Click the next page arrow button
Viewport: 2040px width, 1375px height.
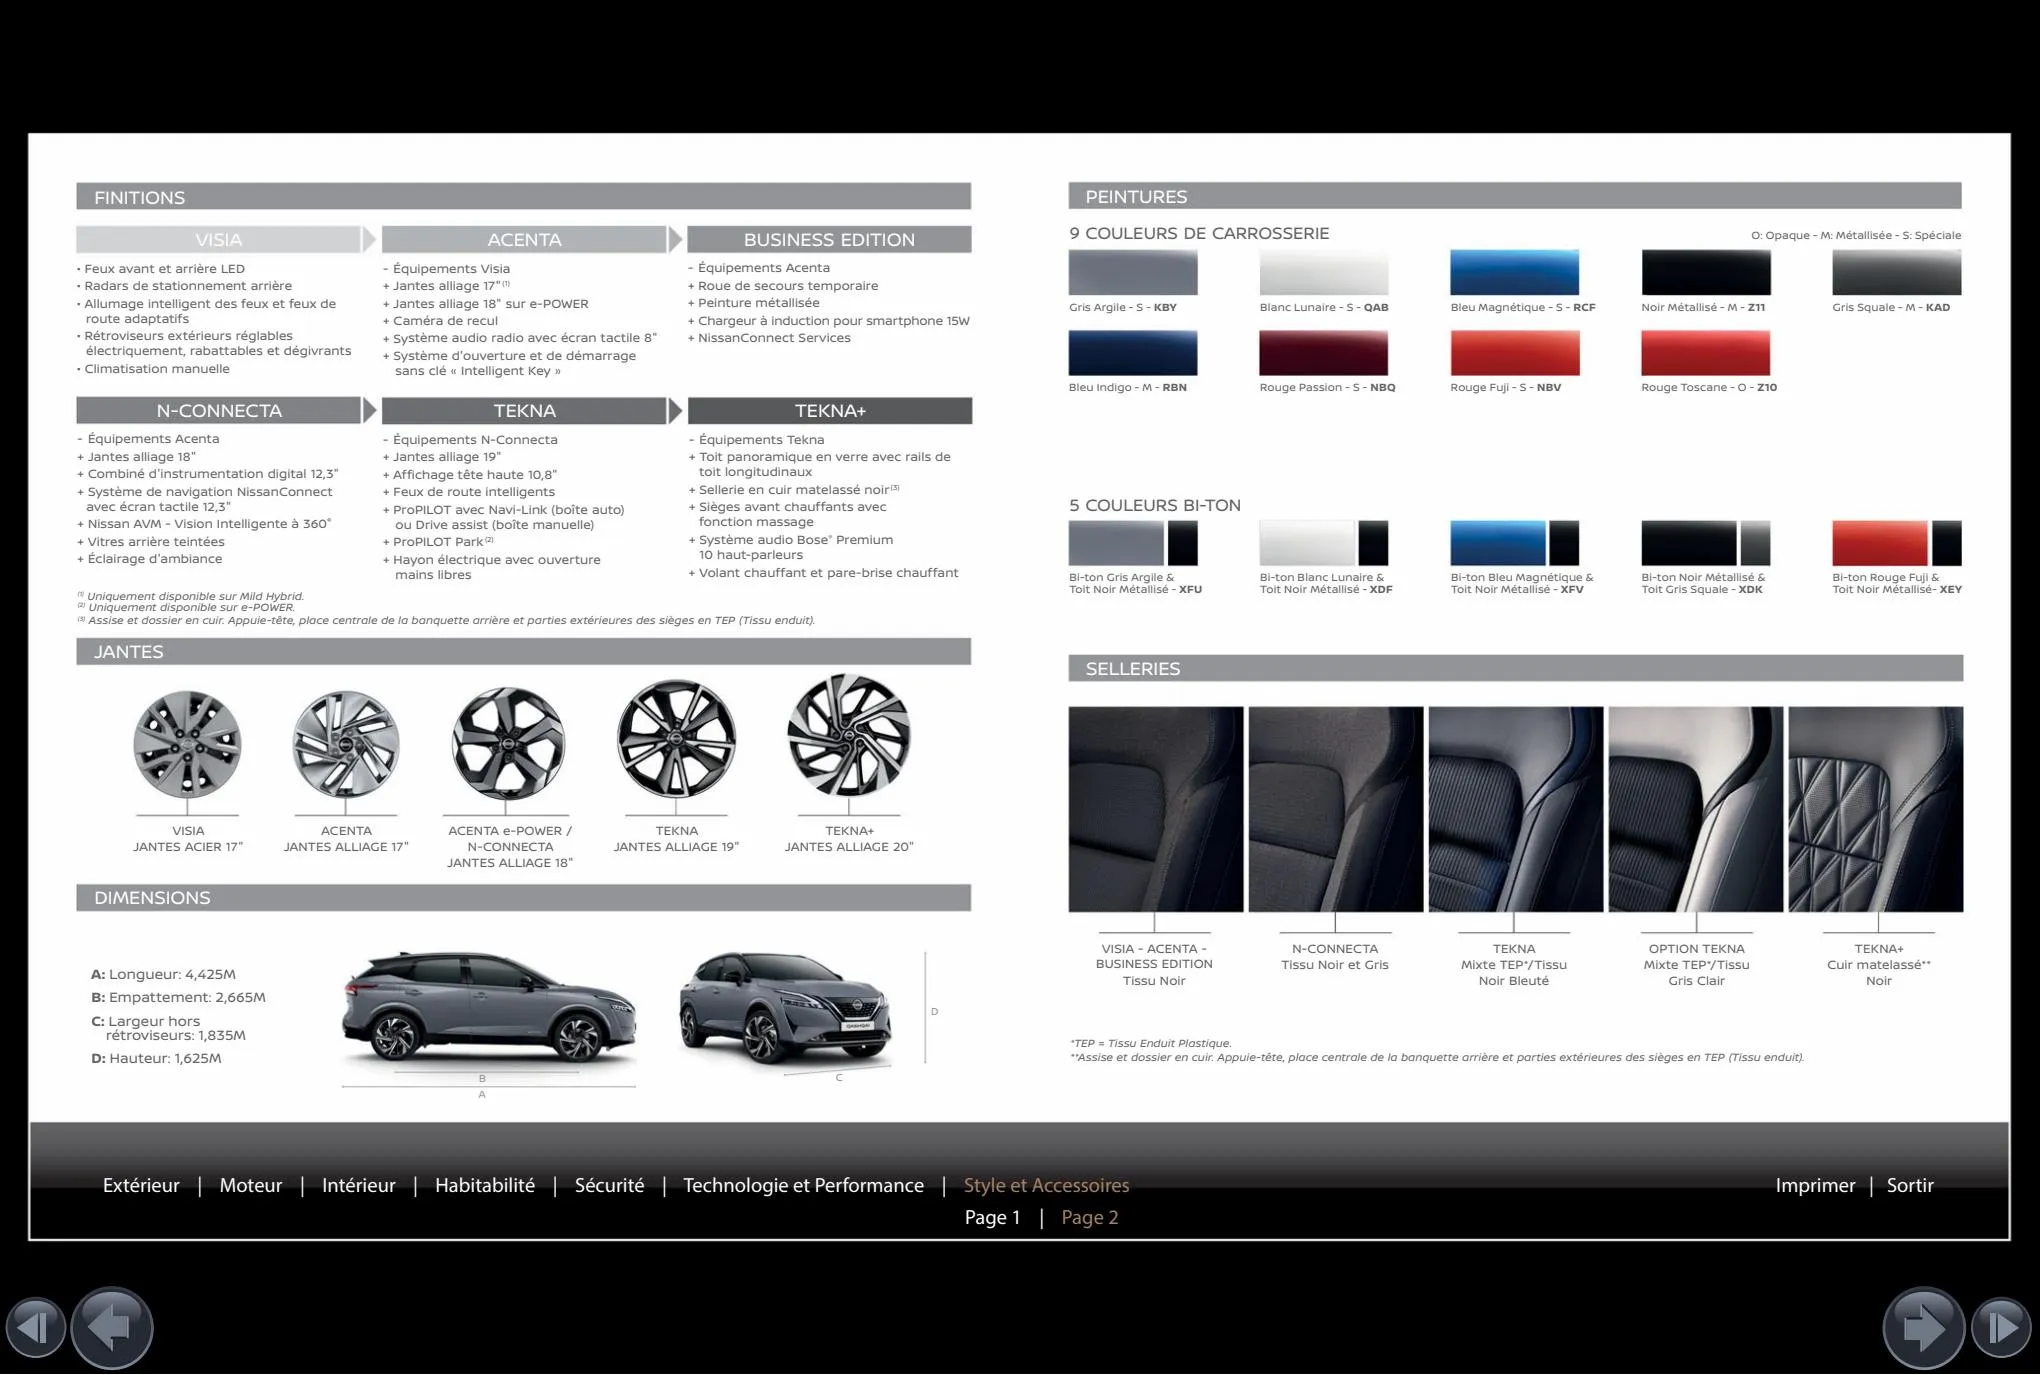click(1924, 1328)
